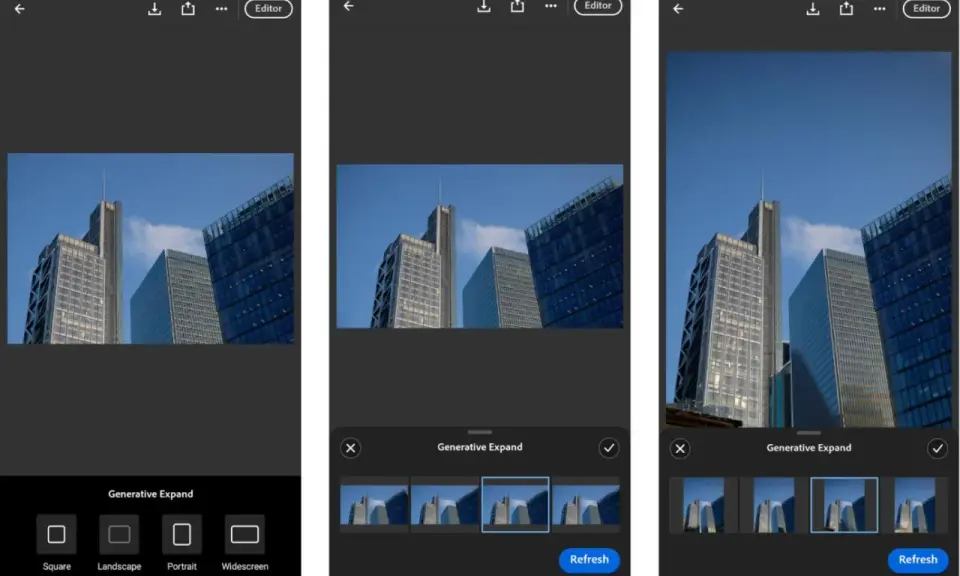Open the three-dot menu in the left screen

[221, 9]
